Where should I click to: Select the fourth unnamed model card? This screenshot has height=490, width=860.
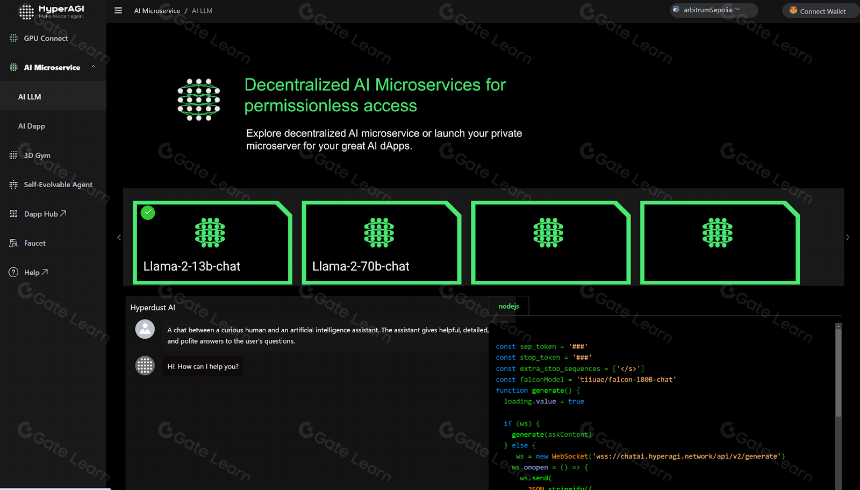[x=720, y=243]
